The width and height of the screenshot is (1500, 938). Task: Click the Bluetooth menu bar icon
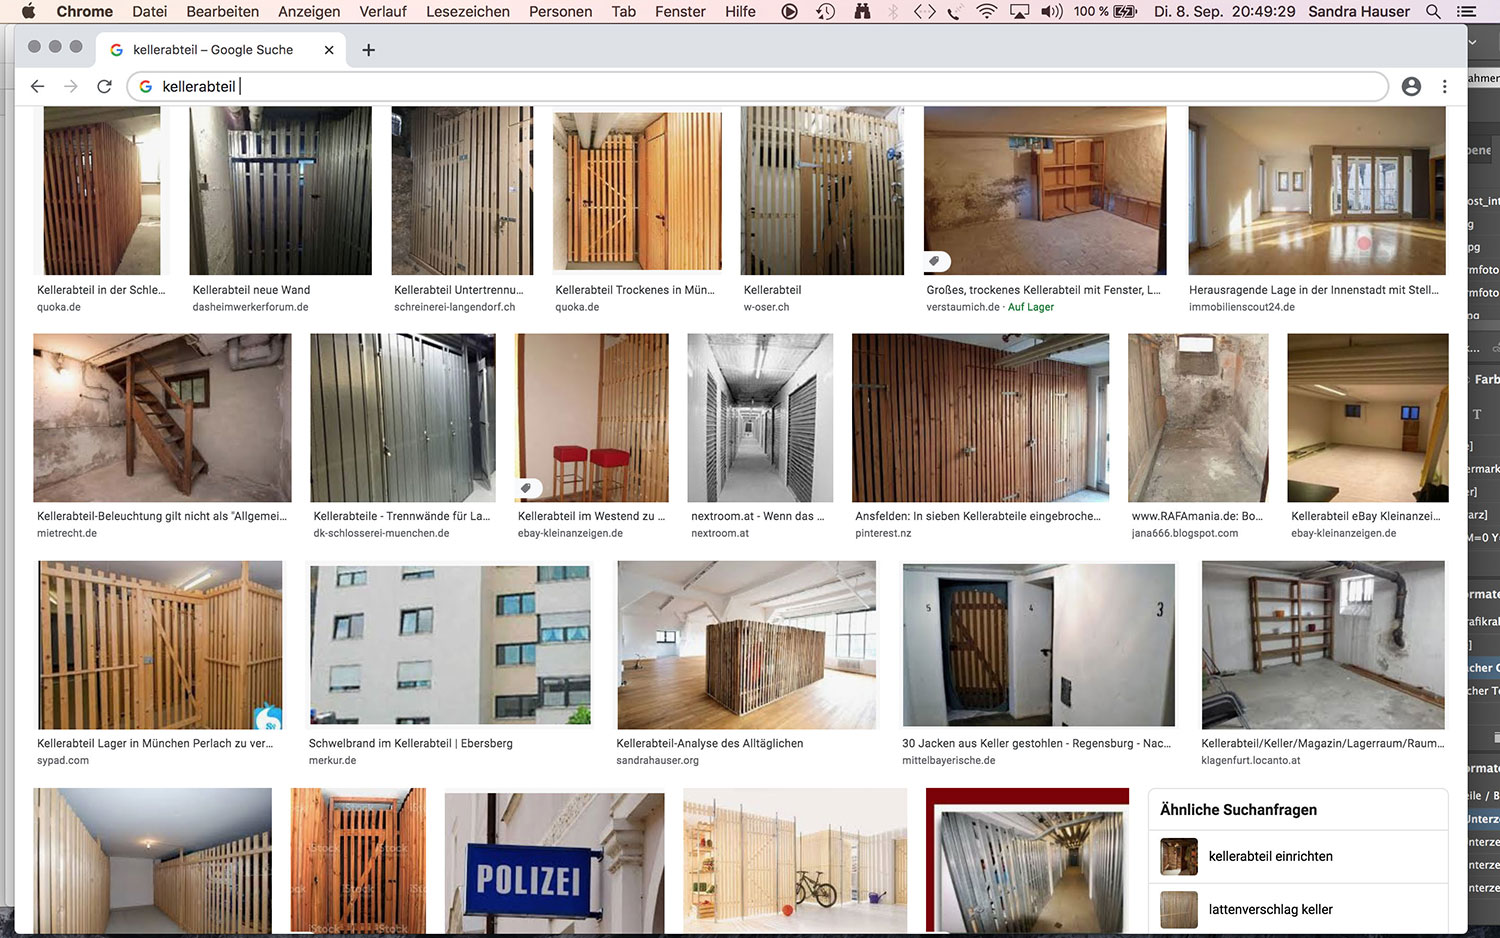[893, 11]
